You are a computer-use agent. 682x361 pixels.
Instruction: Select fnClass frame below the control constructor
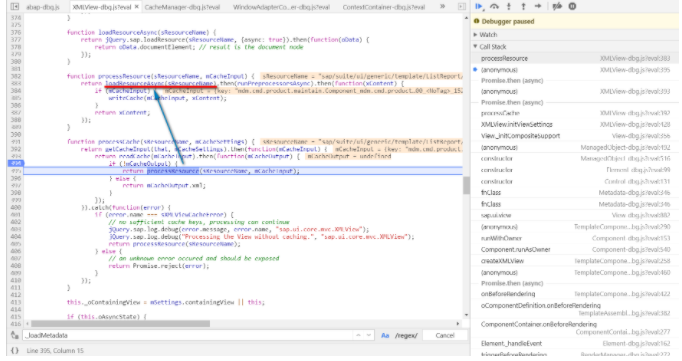pyautogui.click(x=575, y=193)
